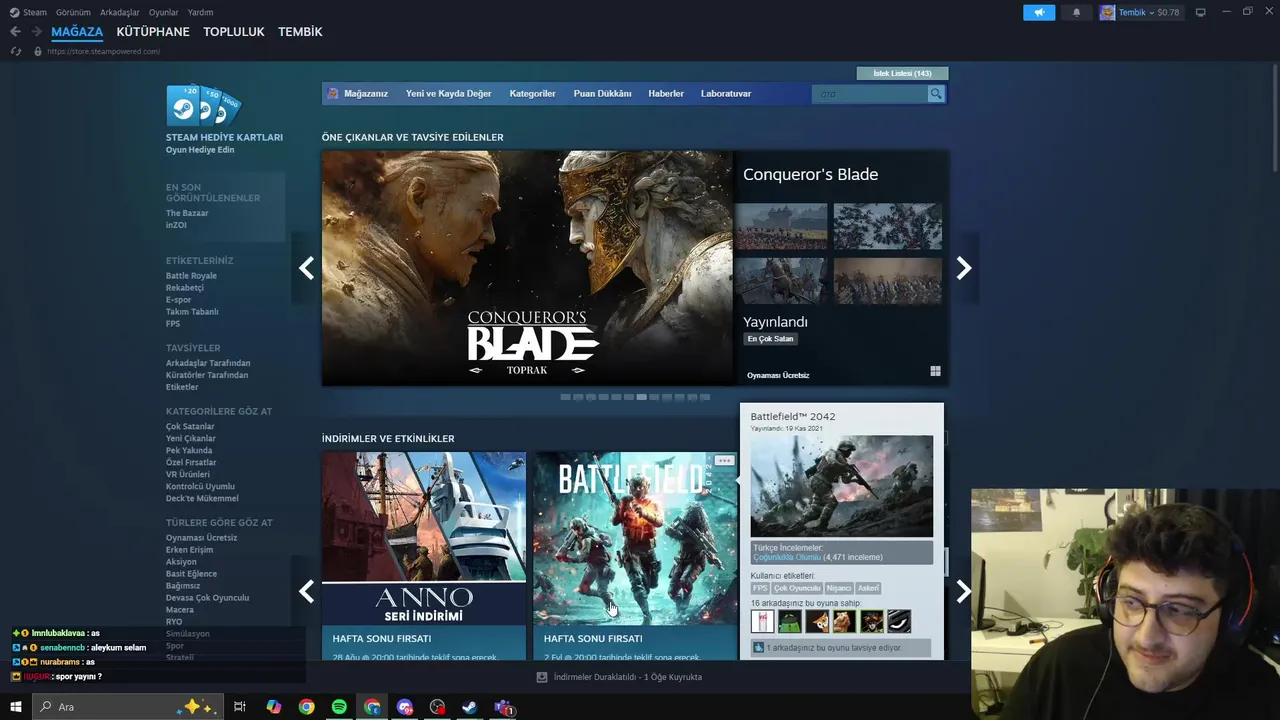The width and height of the screenshot is (1280, 720).
Task: Open İstek Listesi (143)
Action: [902, 73]
